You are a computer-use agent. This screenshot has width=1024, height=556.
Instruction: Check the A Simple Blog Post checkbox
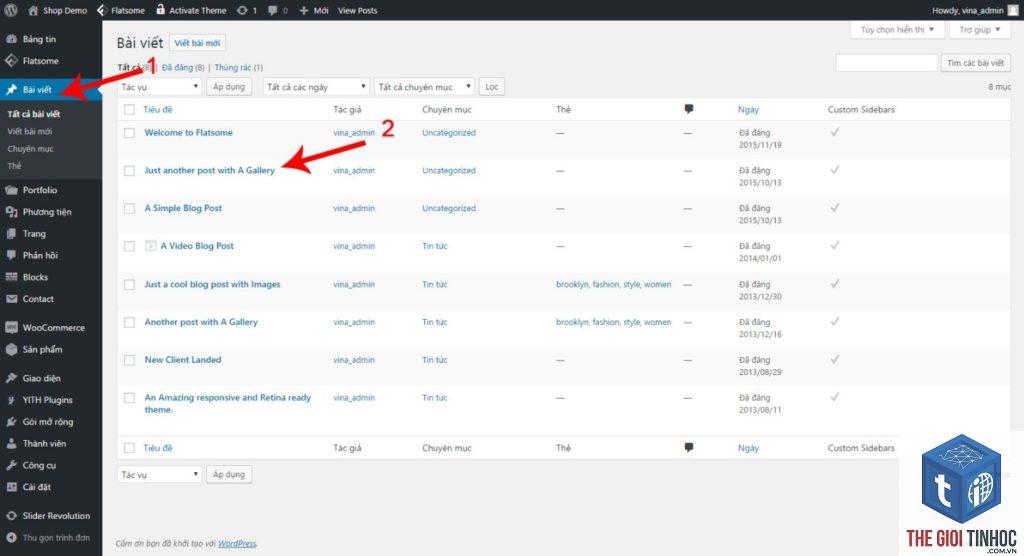point(129,208)
